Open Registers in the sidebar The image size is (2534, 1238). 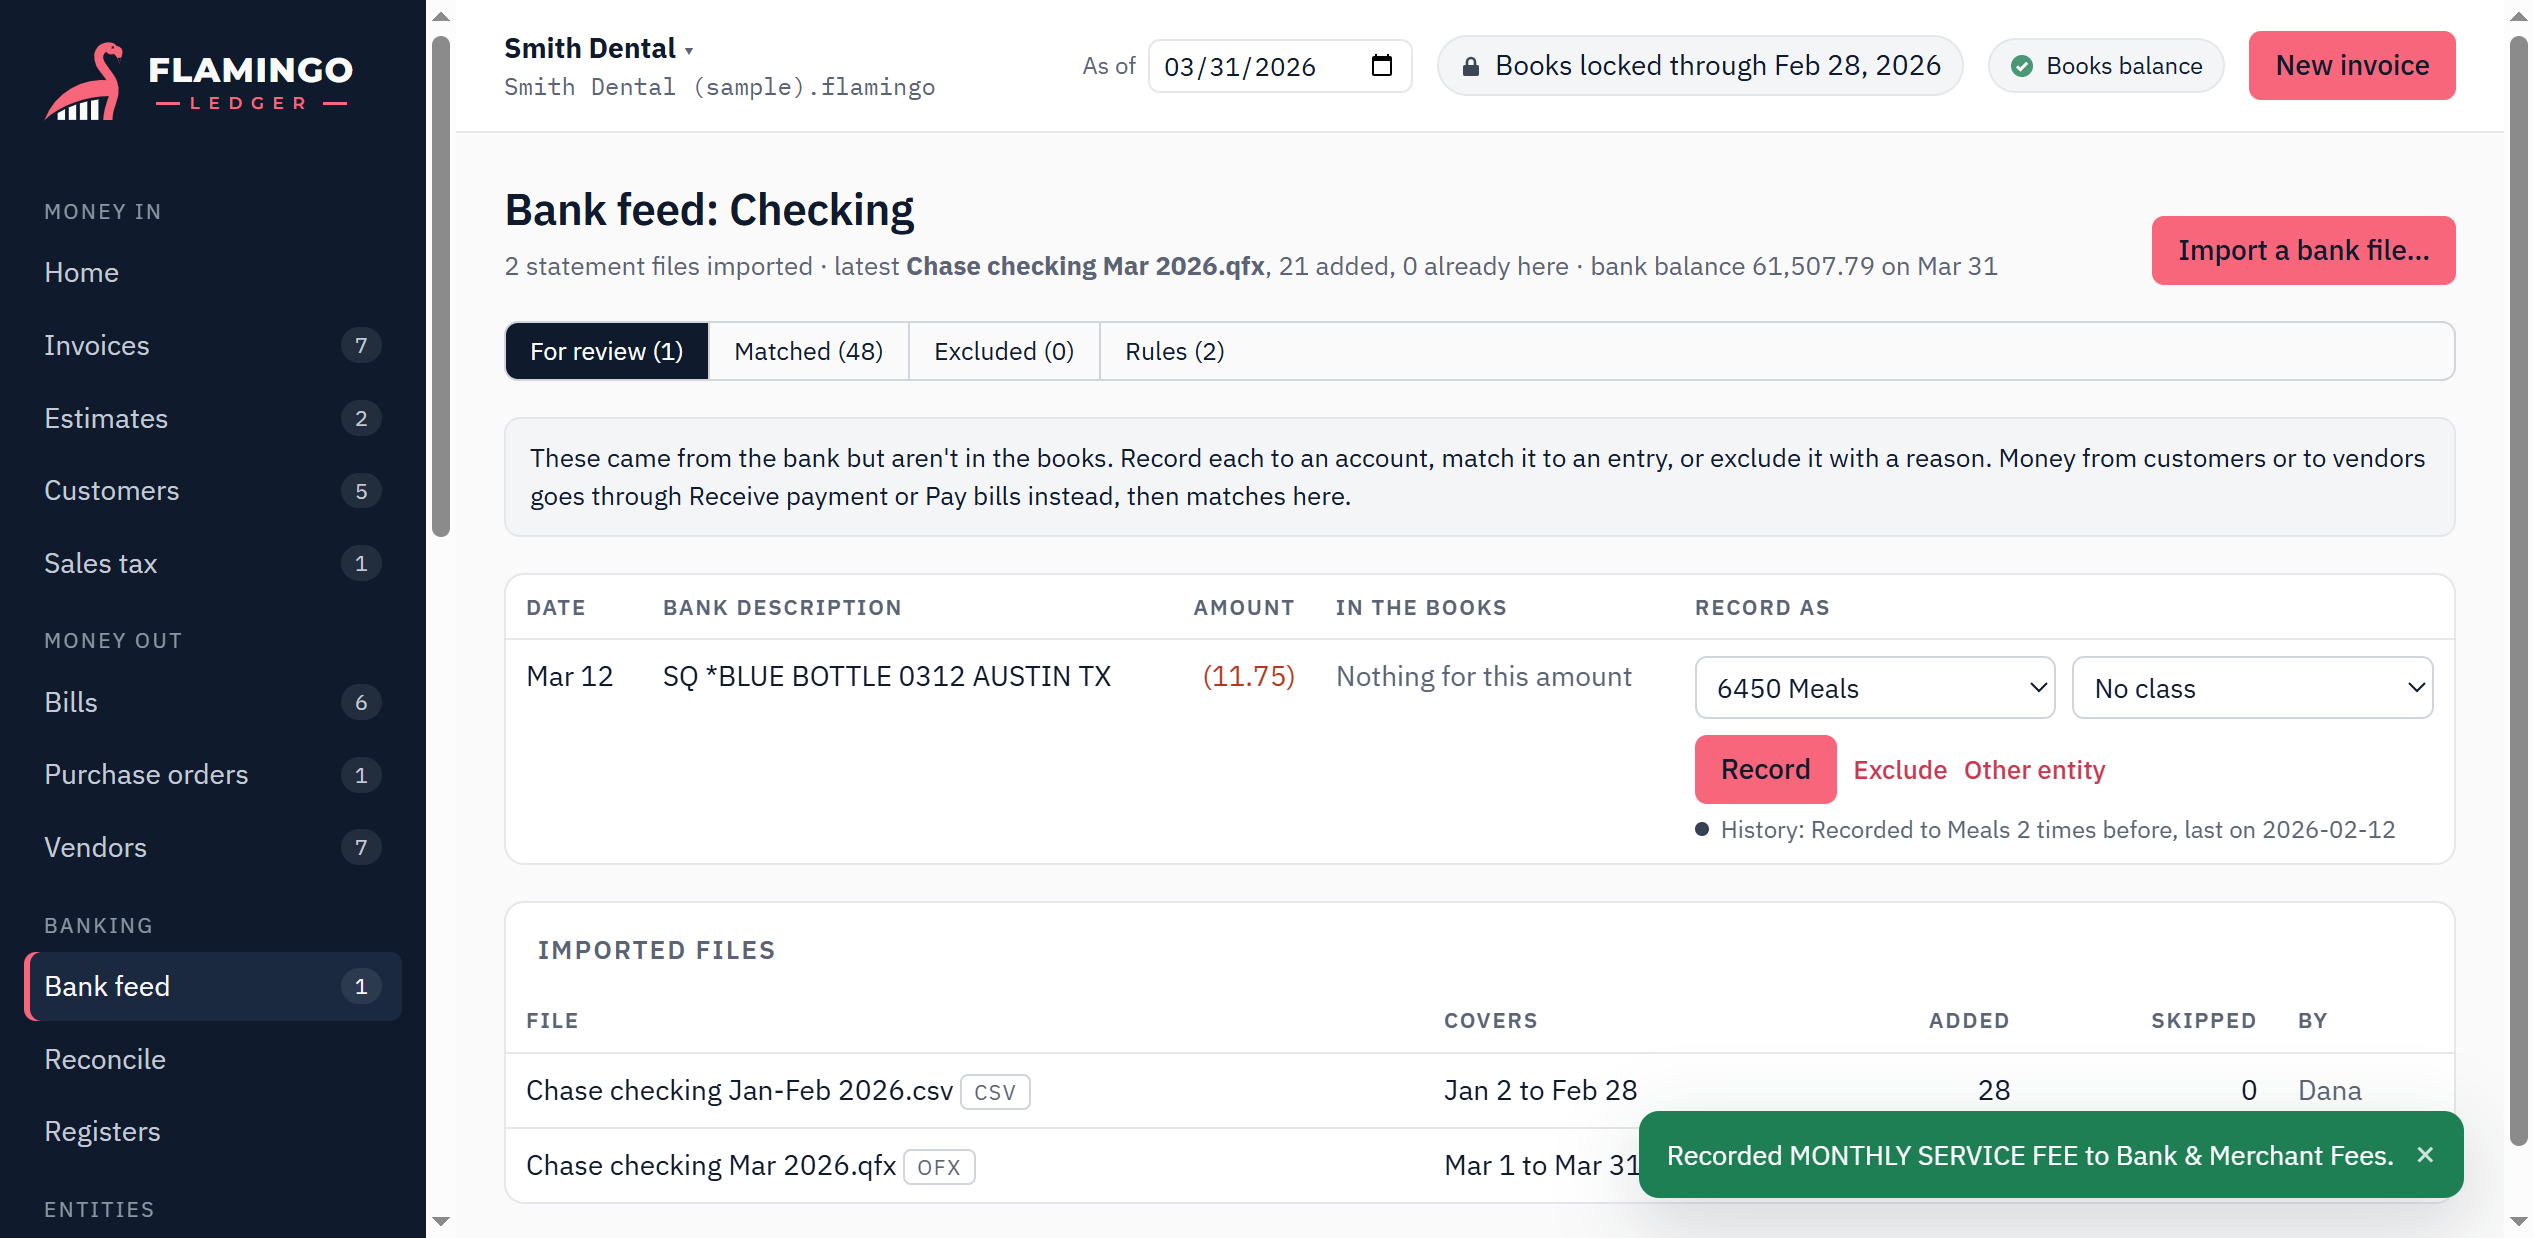tap(213, 1132)
